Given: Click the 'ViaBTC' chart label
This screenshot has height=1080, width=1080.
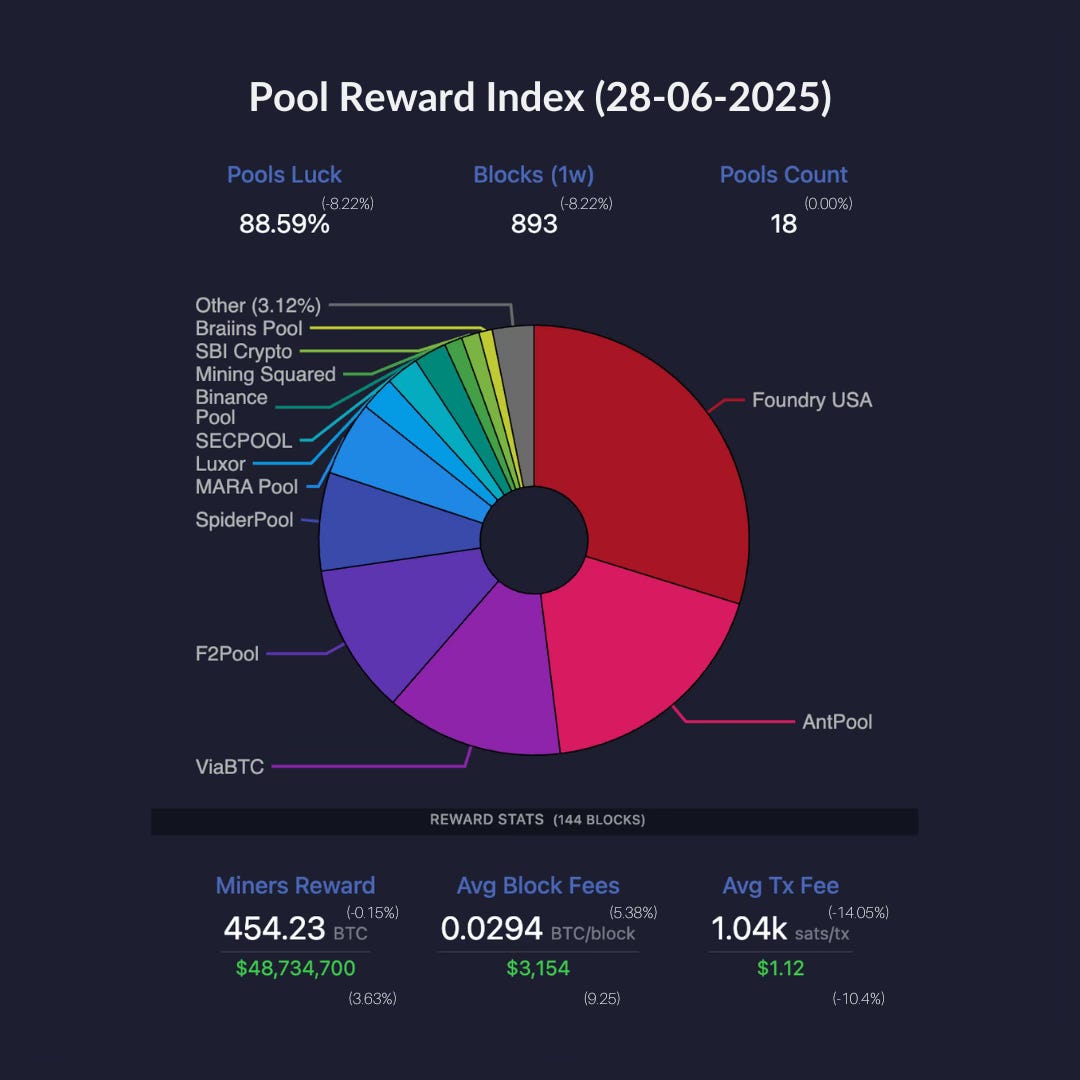Looking at the screenshot, I should click(230, 767).
